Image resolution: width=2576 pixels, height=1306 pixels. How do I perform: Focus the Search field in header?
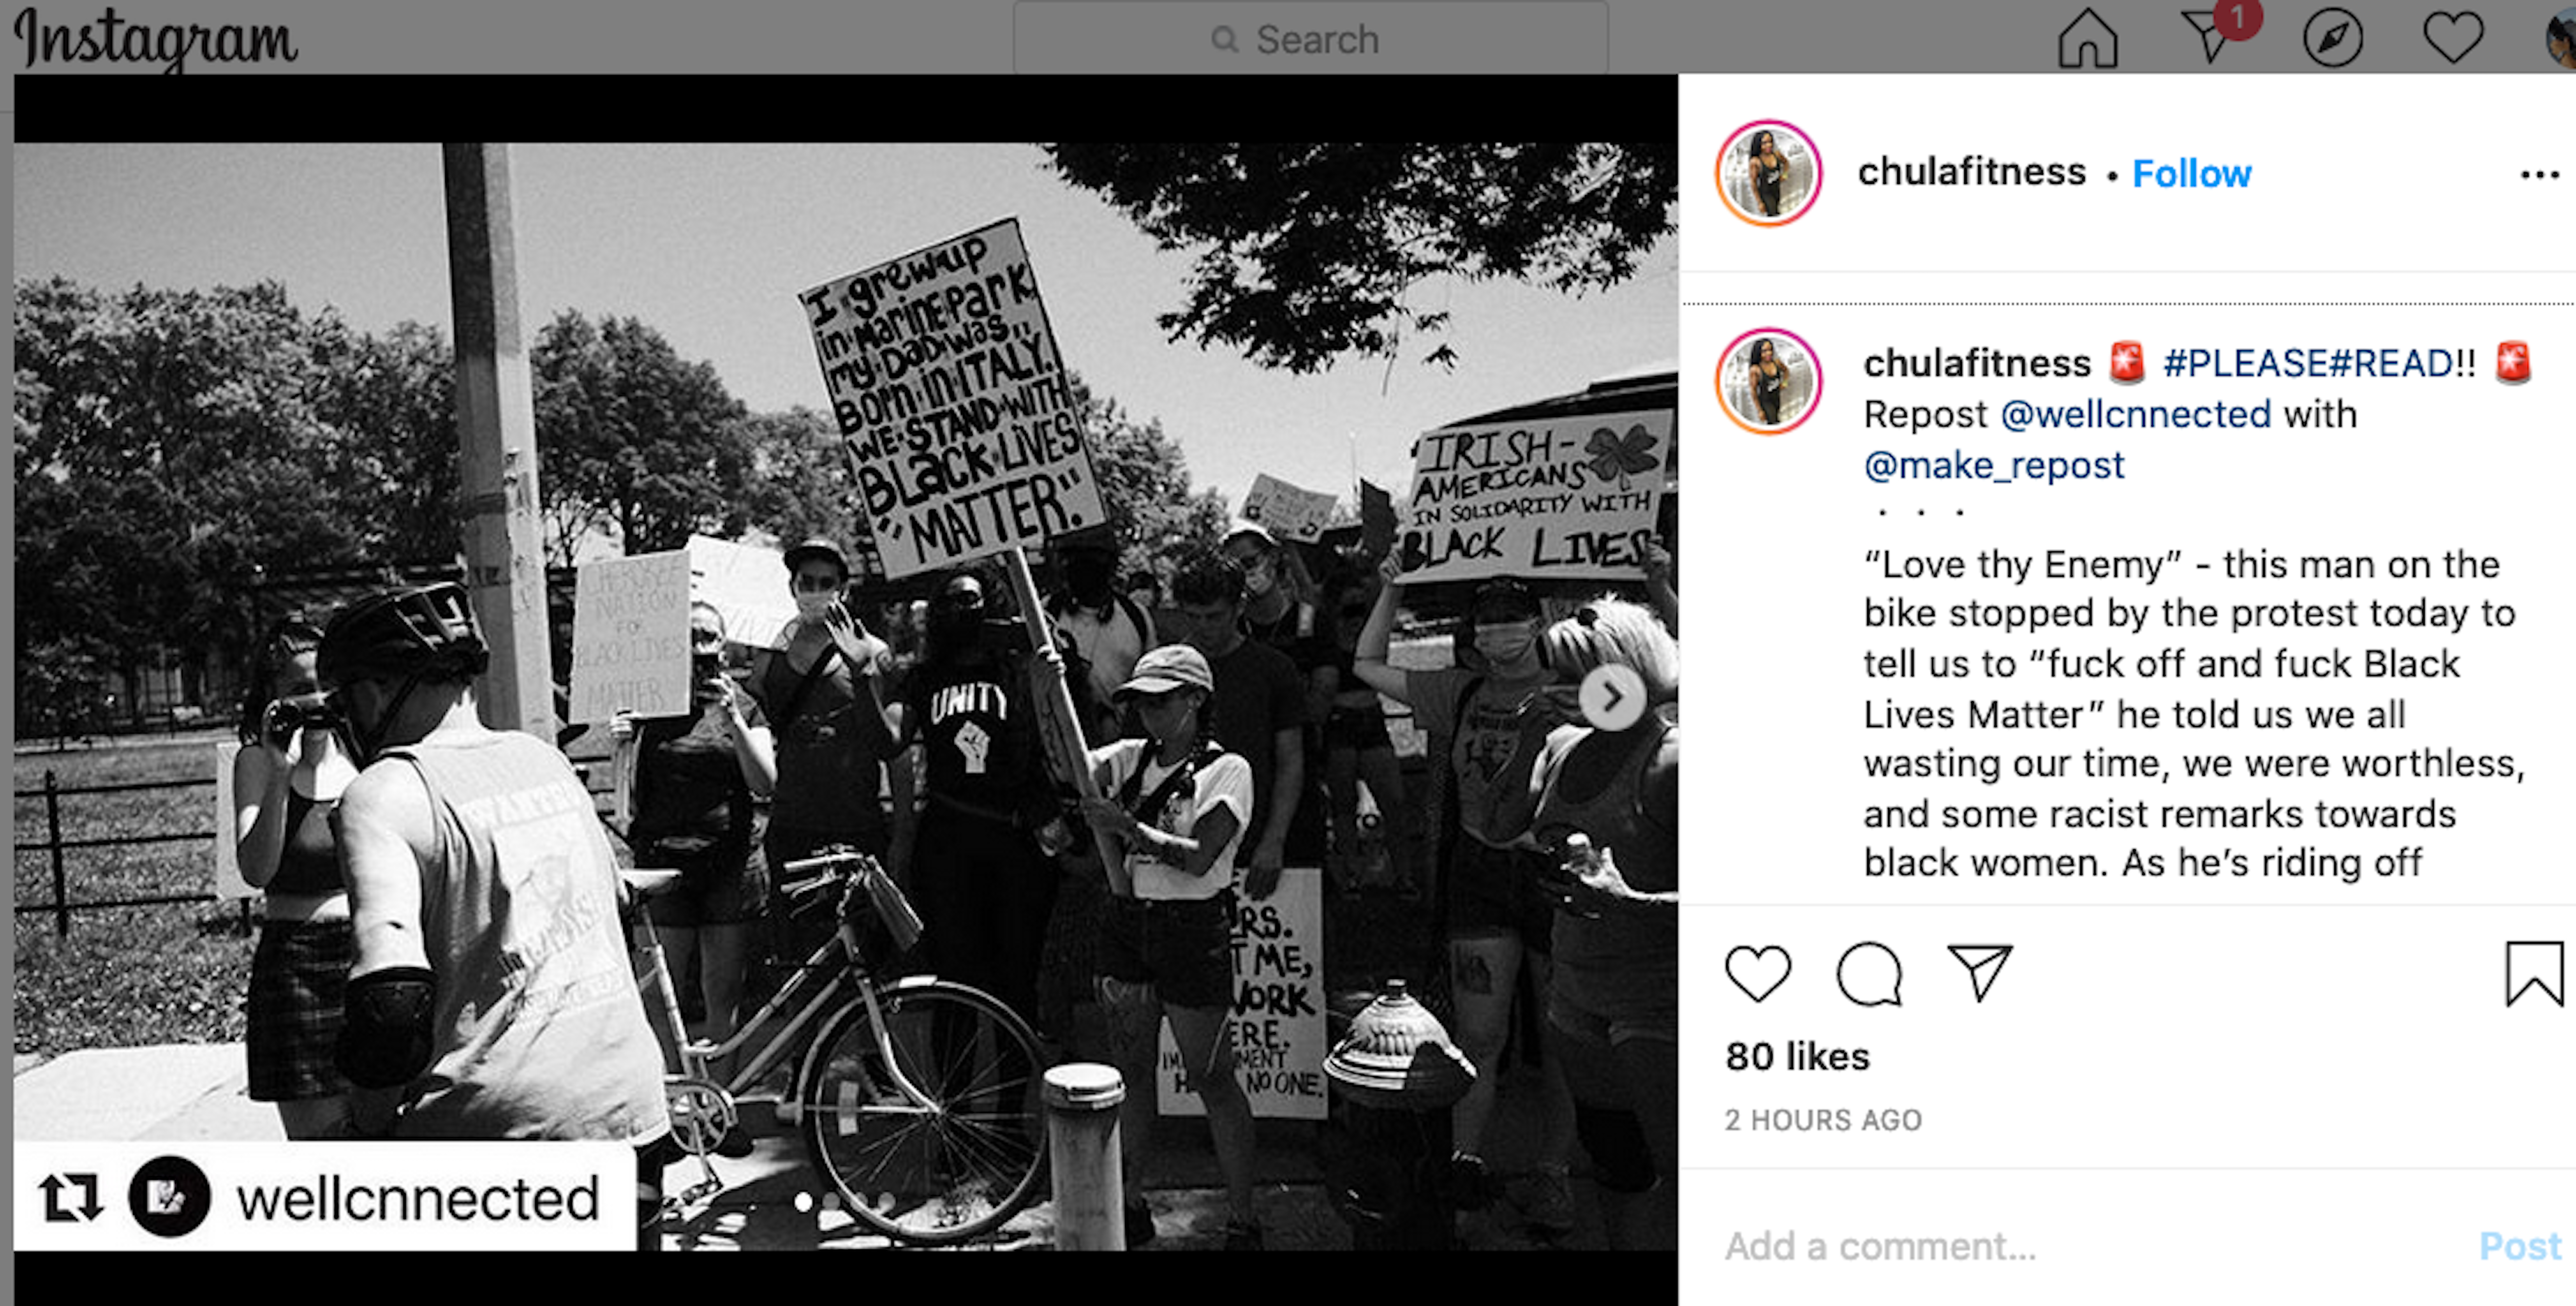(1310, 39)
